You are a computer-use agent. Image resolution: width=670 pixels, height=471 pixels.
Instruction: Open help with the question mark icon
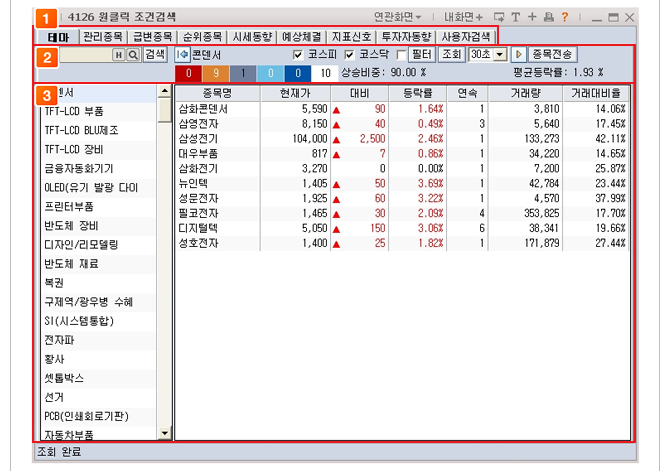click(565, 17)
